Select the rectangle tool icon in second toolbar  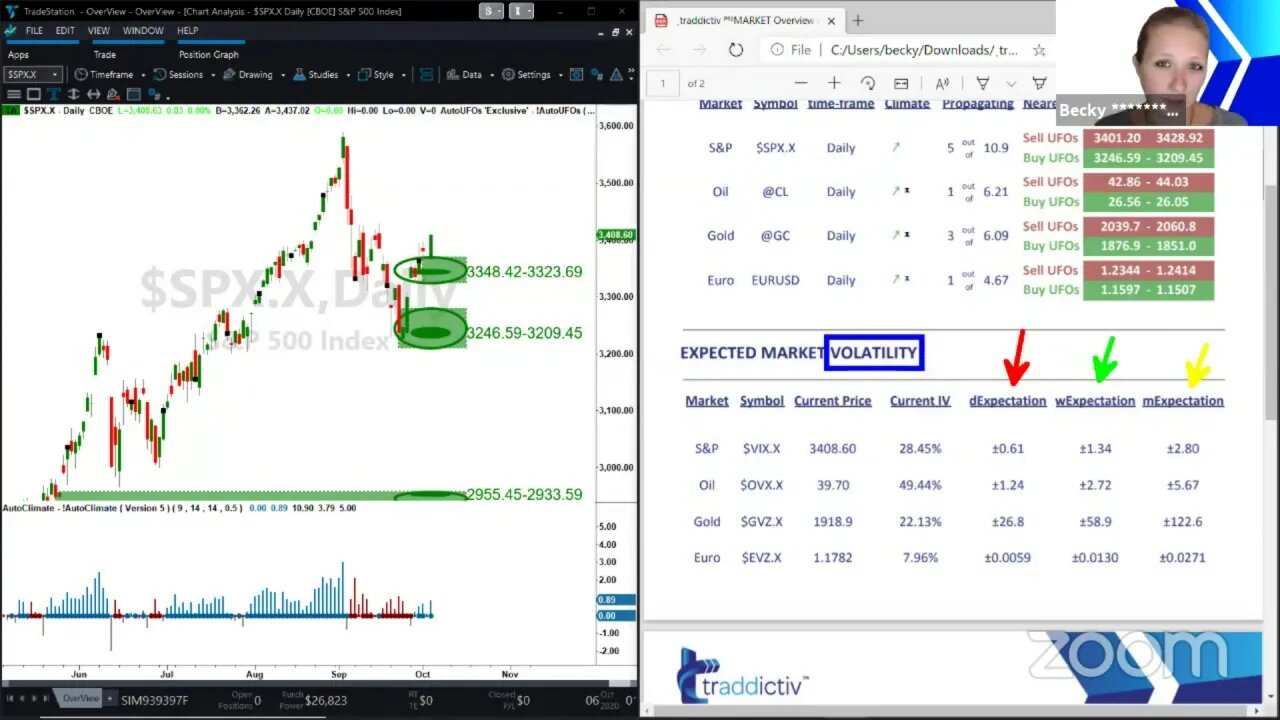point(33,95)
